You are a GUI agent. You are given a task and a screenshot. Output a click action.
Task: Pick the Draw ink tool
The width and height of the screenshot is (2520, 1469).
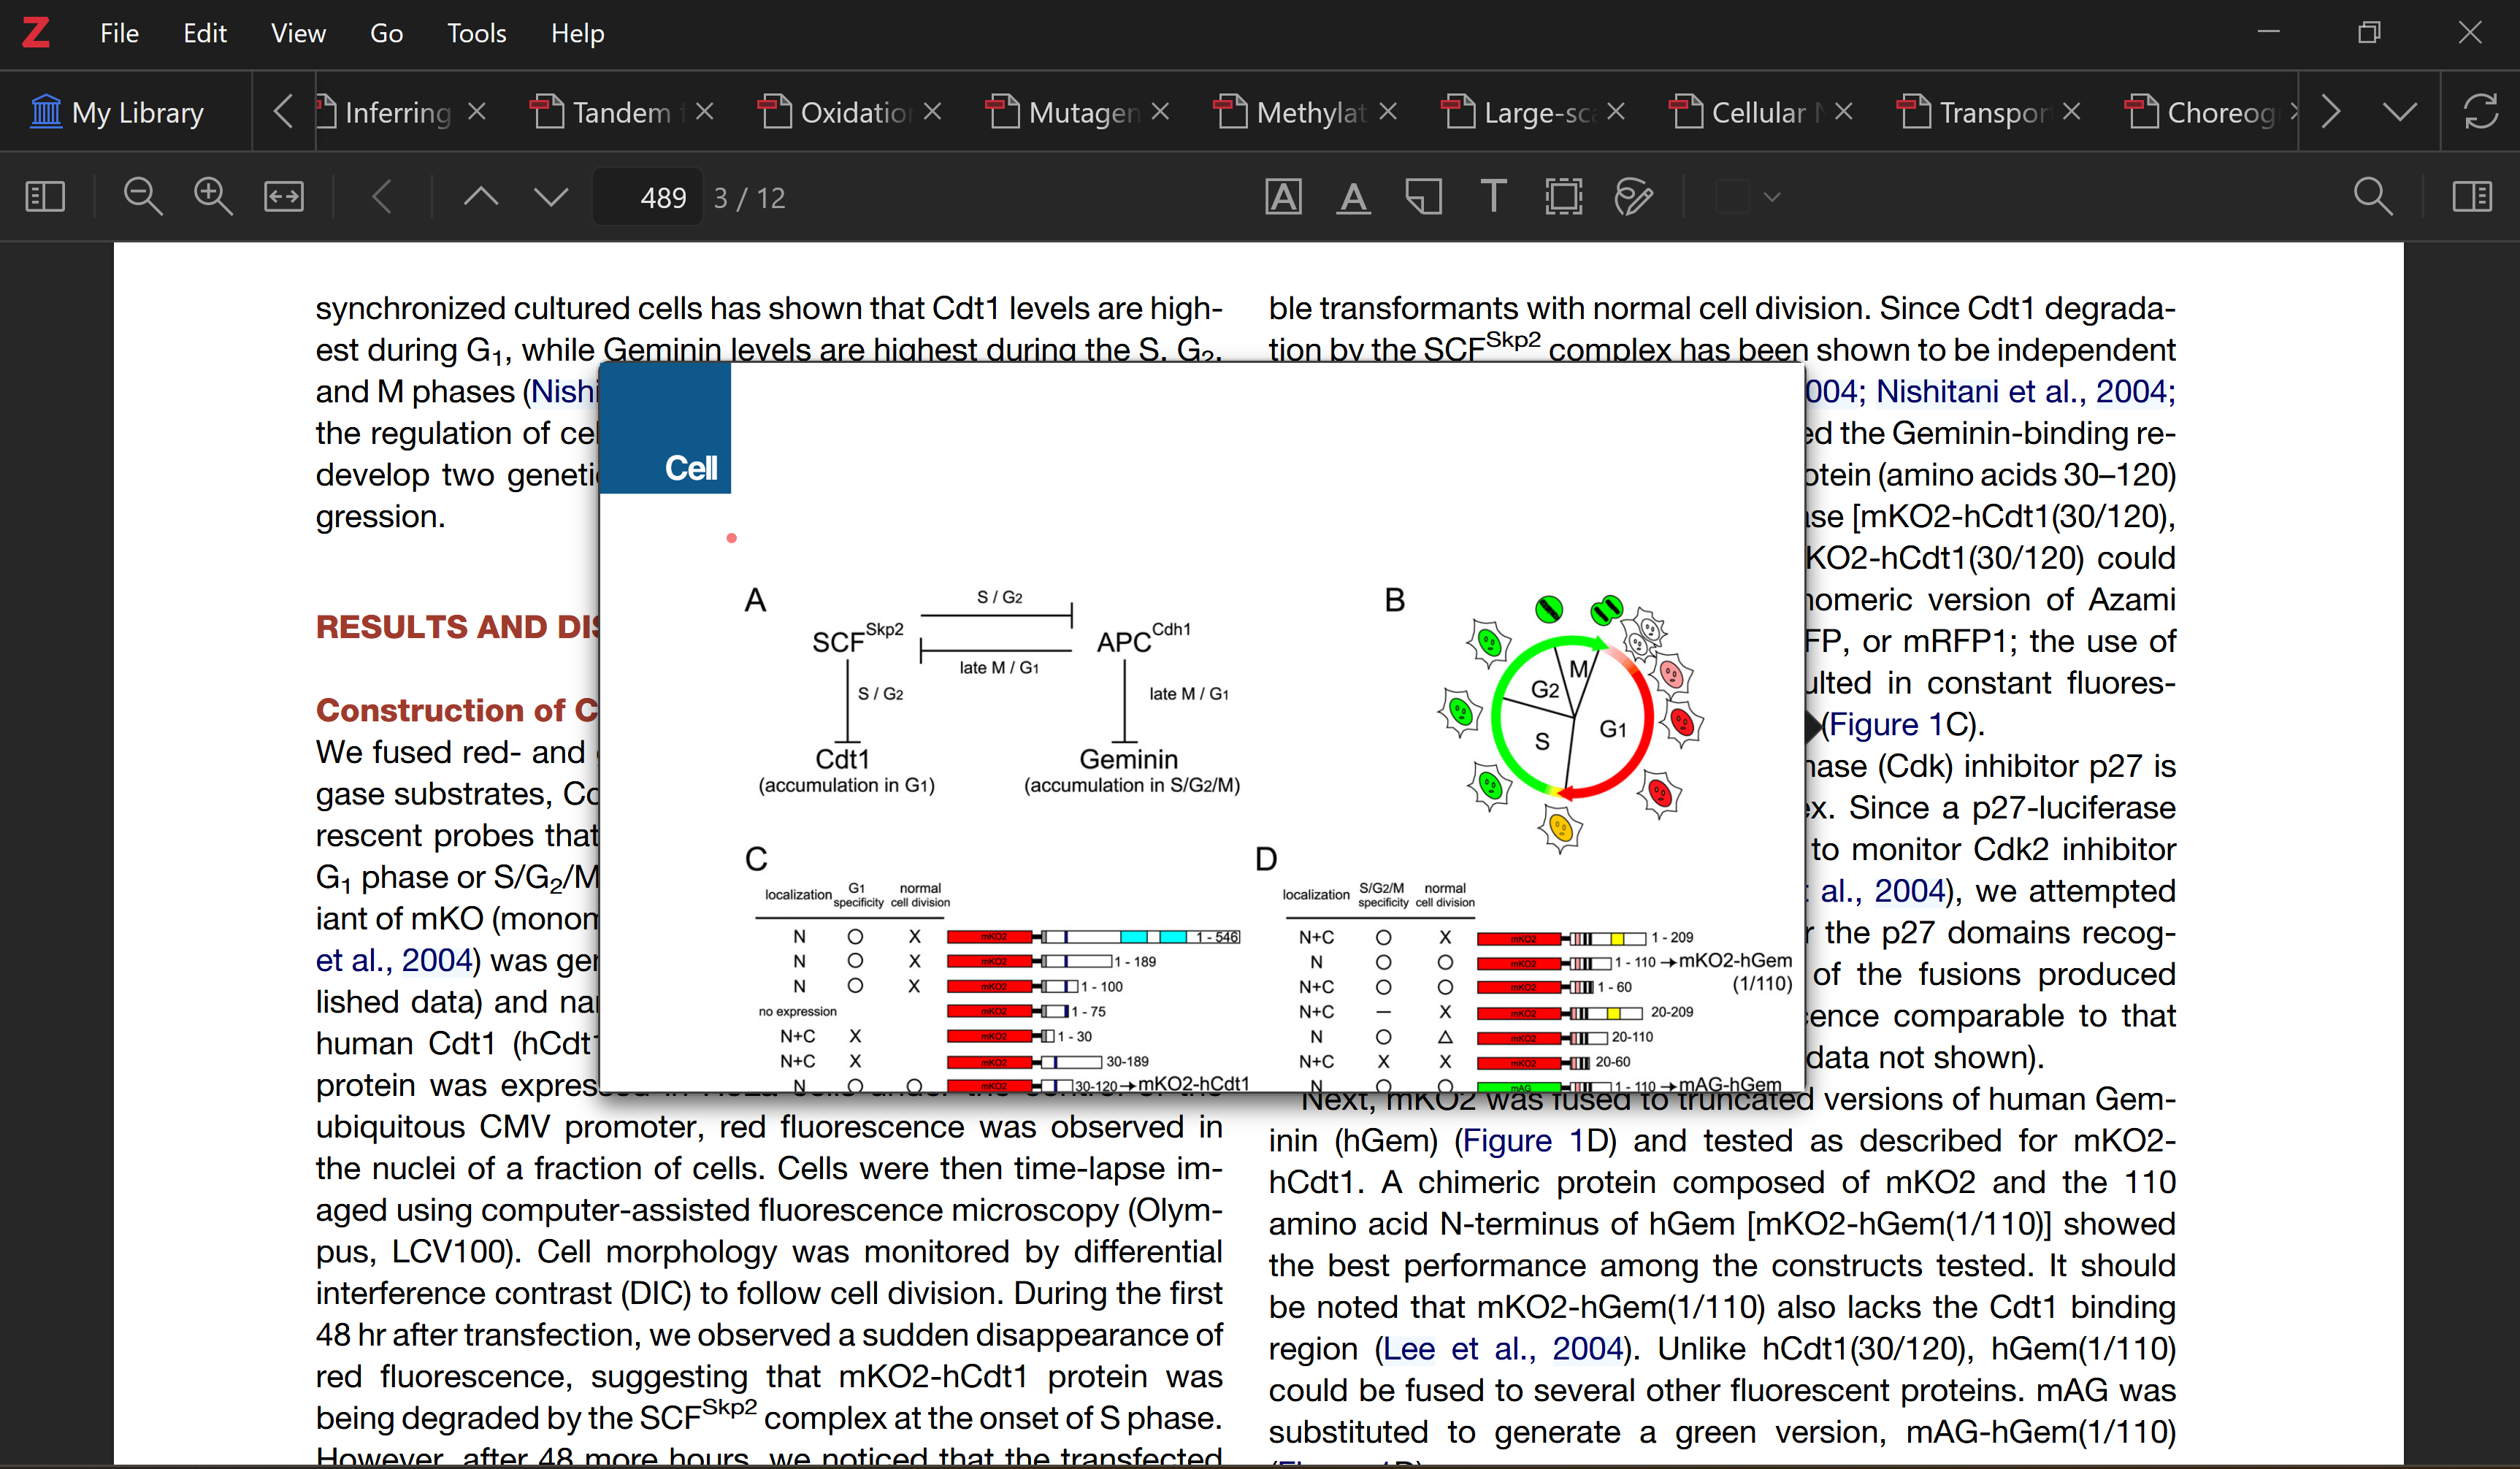tap(1633, 197)
